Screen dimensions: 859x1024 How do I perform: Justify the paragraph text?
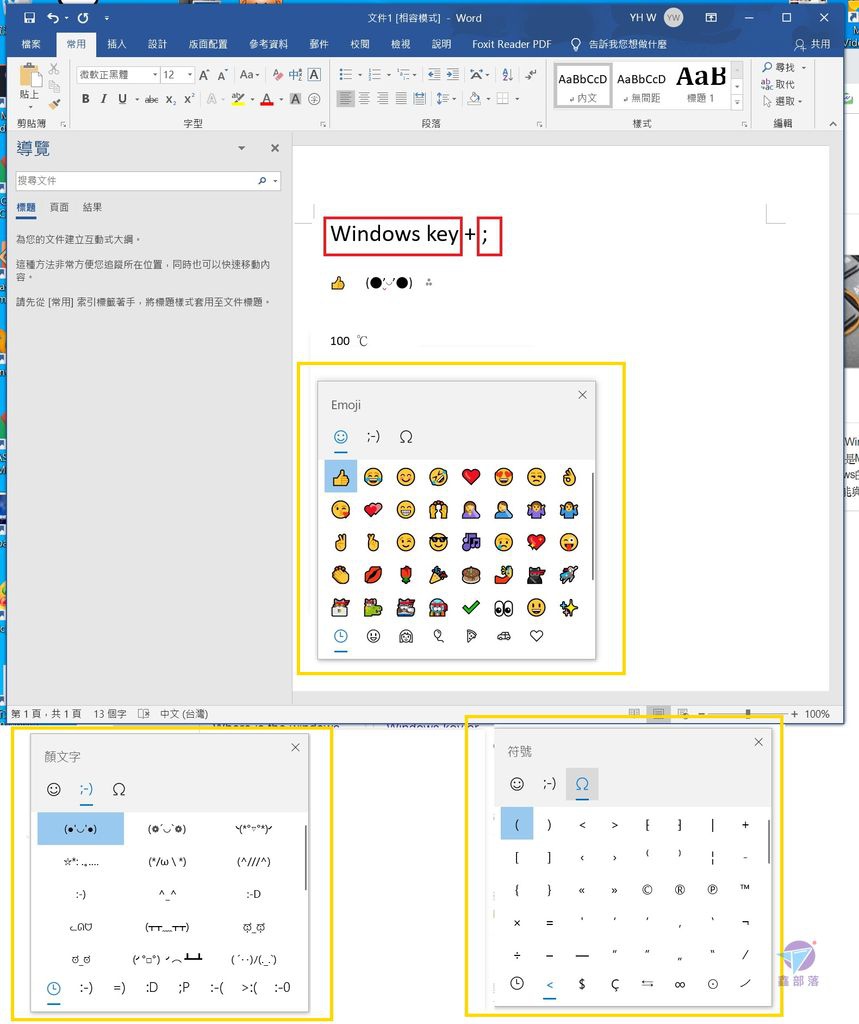[x=401, y=99]
